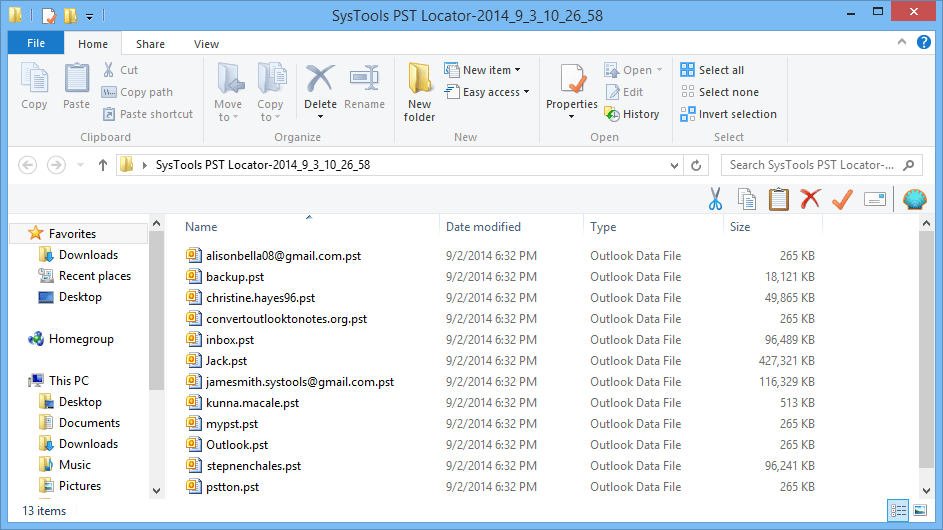Click the Back navigation arrow
The image size is (943, 530).
tap(28, 165)
